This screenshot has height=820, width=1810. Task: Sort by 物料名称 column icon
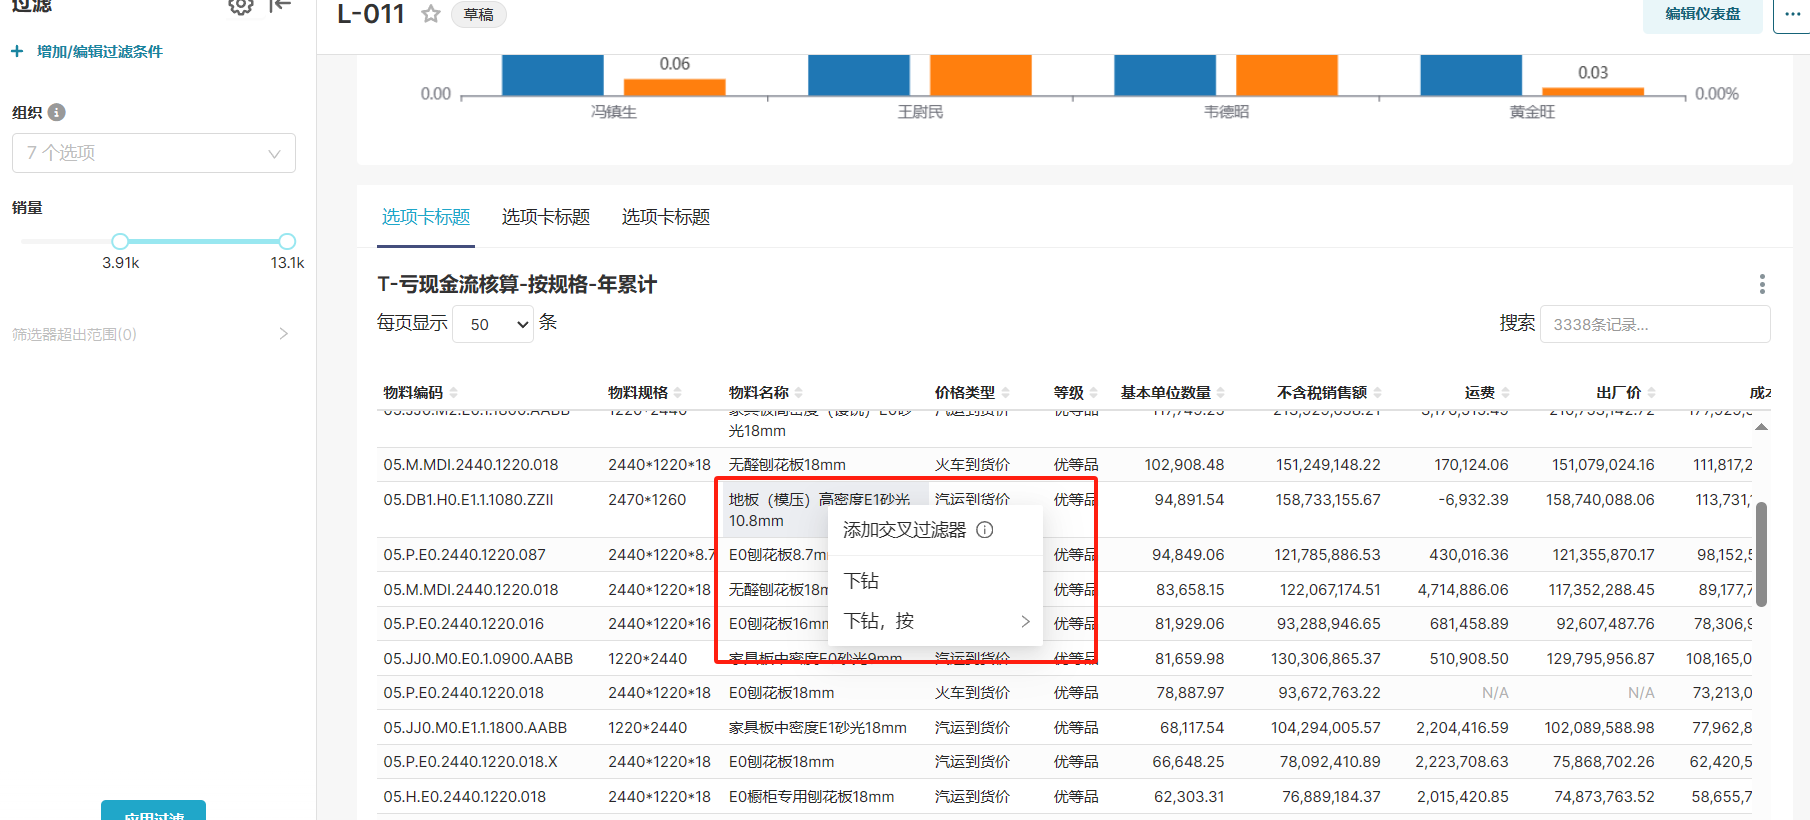799,393
